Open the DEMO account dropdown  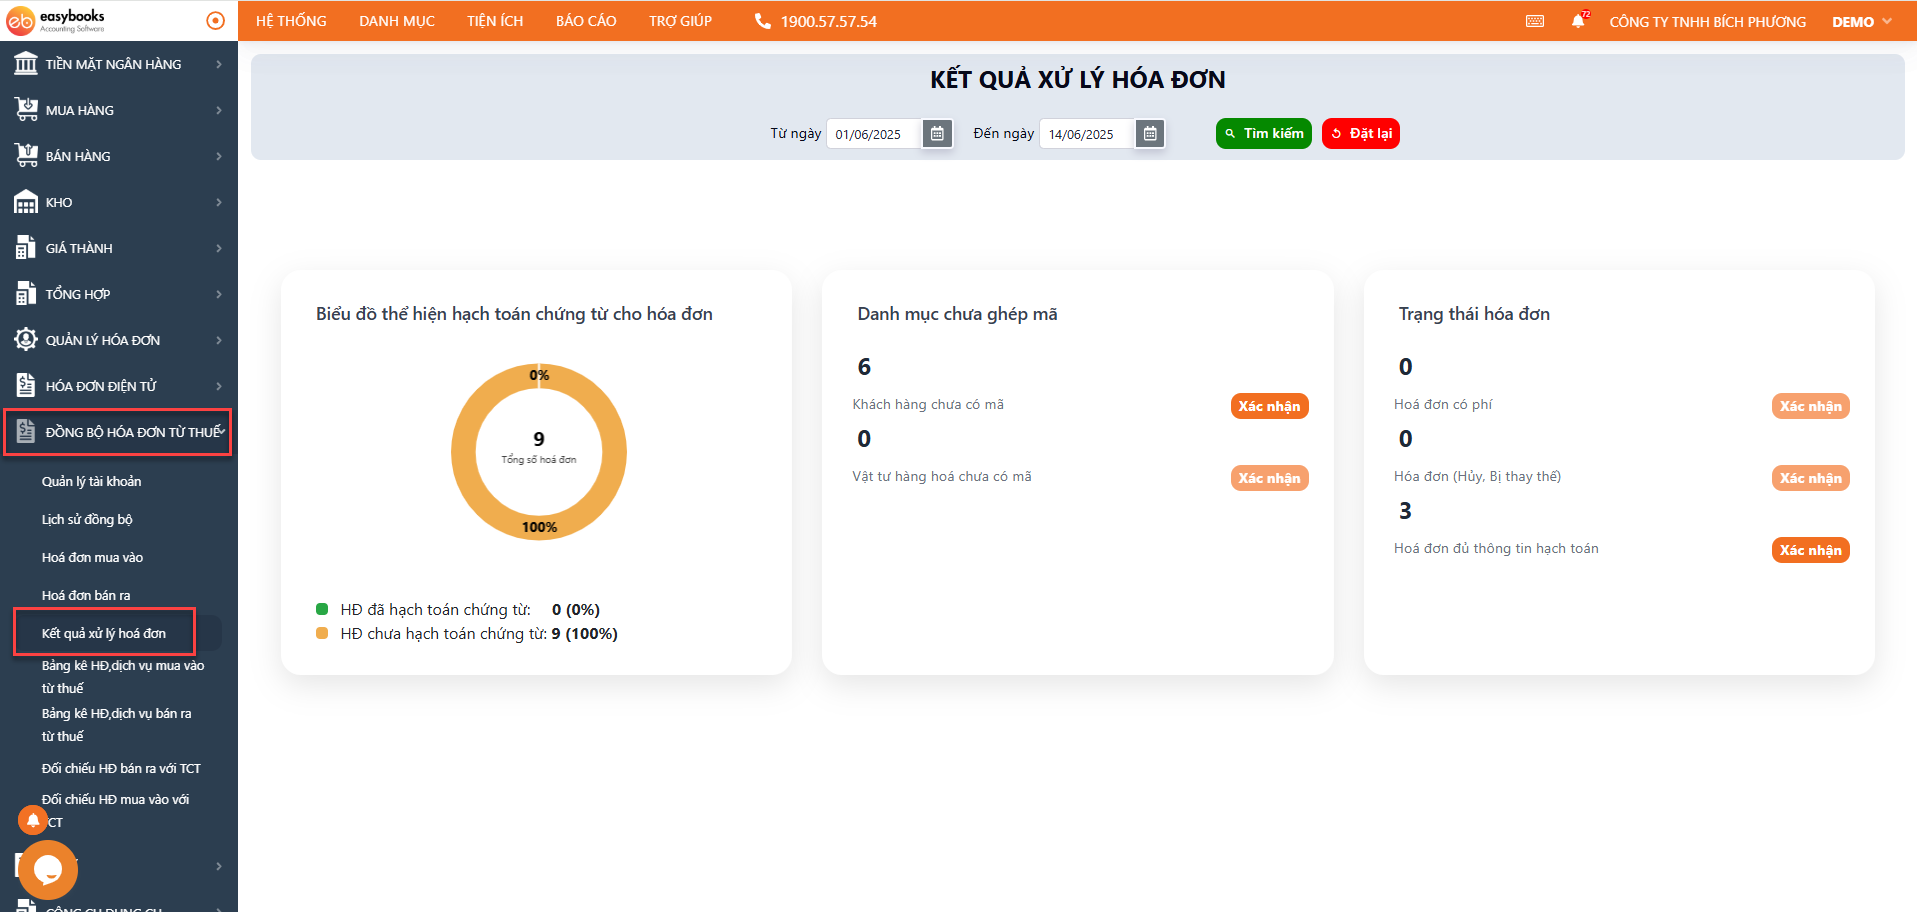(1862, 21)
